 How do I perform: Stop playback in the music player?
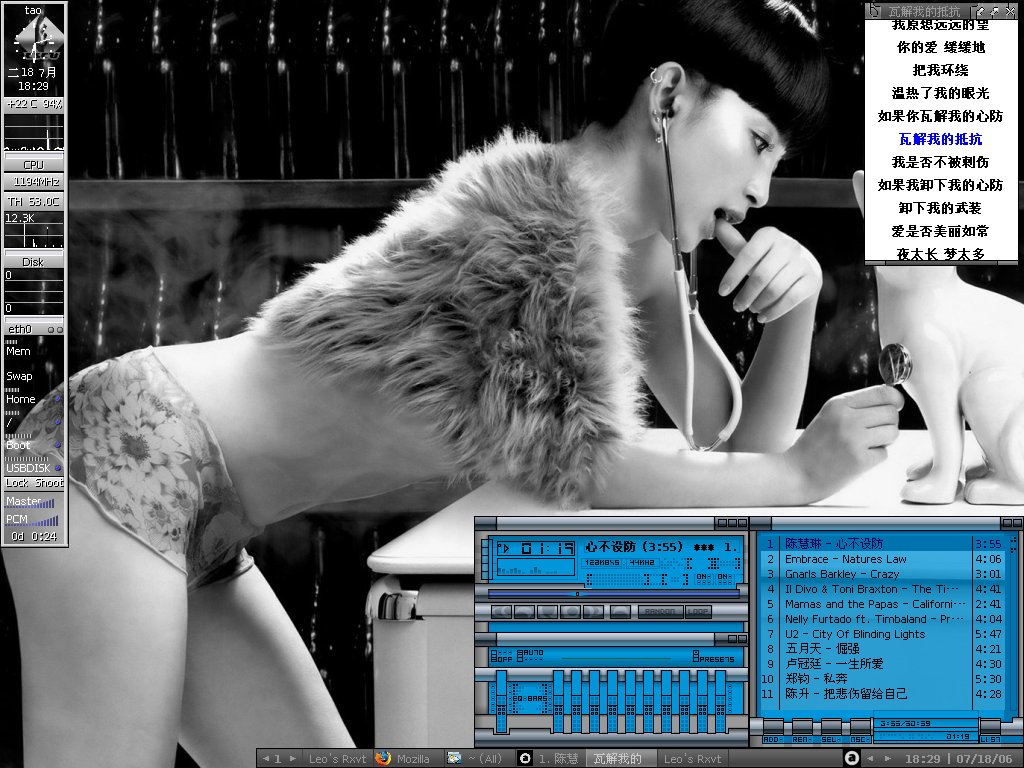pyautogui.click(x=569, y=612)
